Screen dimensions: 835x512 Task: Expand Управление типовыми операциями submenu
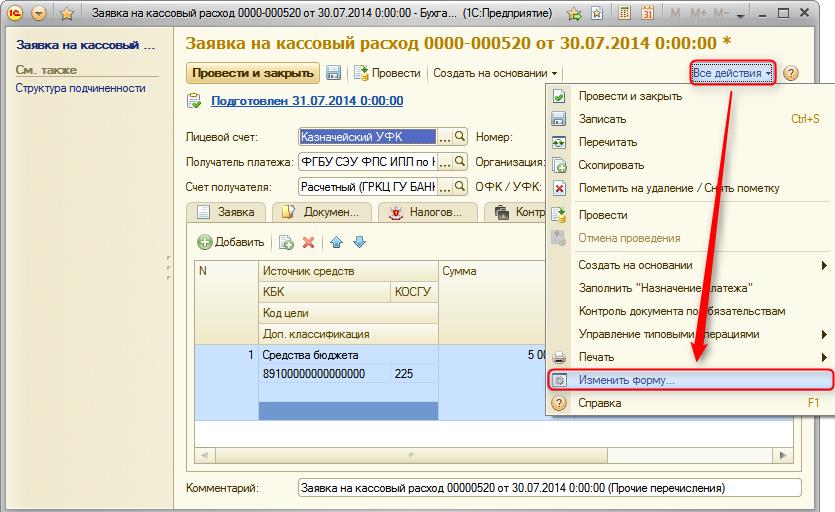[x=689, y=334]
